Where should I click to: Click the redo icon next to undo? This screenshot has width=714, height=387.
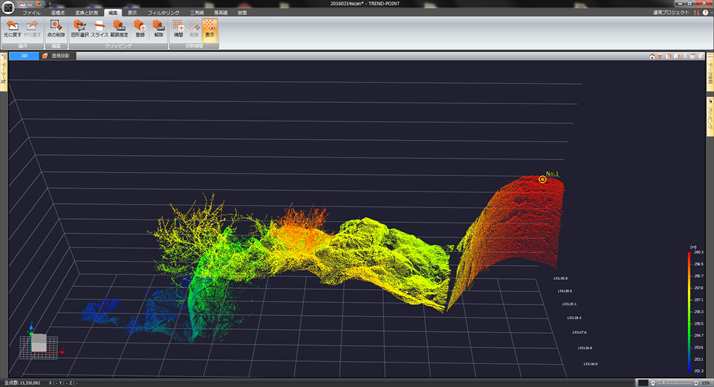coord(32,29)
